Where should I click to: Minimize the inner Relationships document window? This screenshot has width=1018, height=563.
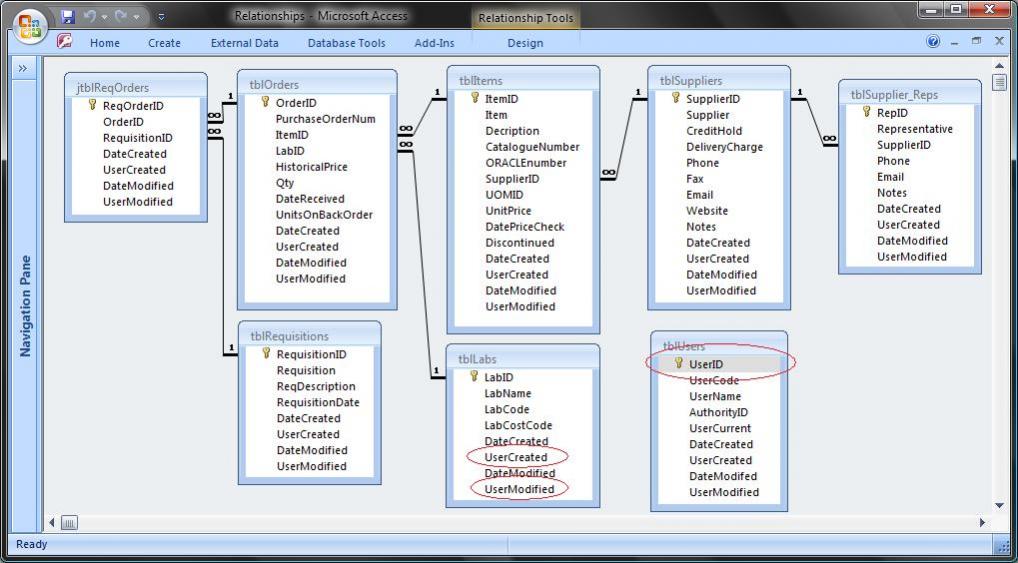tap(954, 42)
